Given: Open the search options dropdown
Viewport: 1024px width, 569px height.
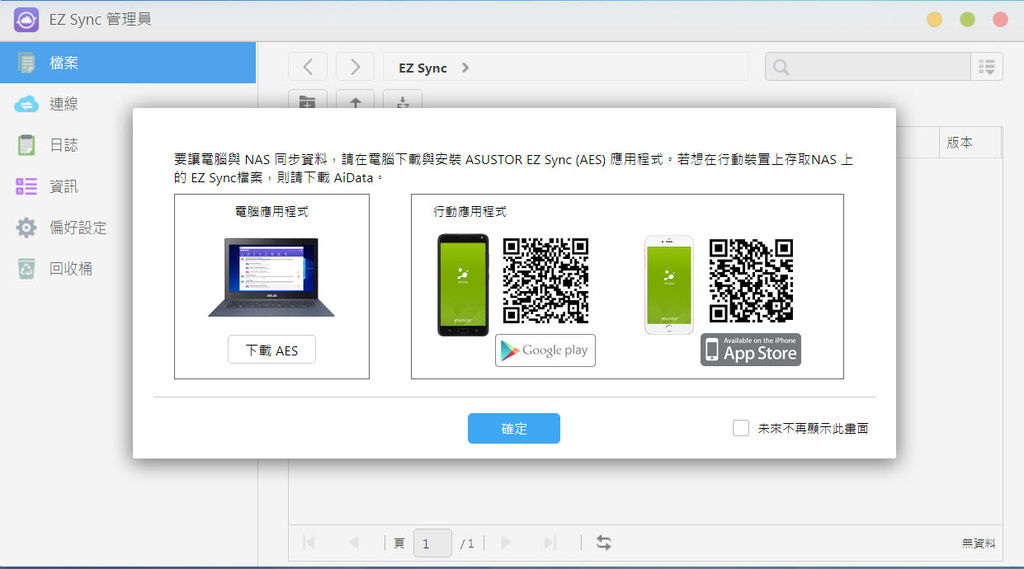Looking at the screenshot, I should point(986,67).
